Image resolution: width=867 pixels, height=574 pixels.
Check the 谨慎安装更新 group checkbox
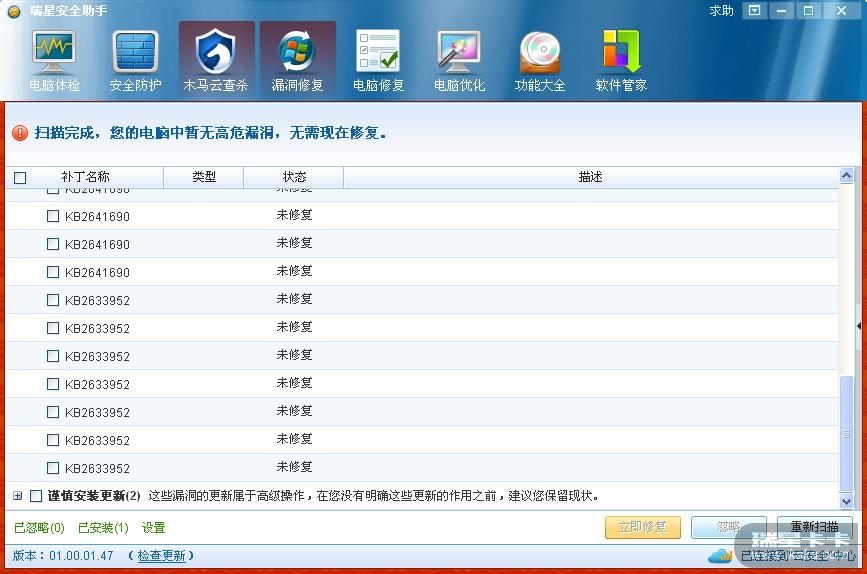click(x=37, y=496)
